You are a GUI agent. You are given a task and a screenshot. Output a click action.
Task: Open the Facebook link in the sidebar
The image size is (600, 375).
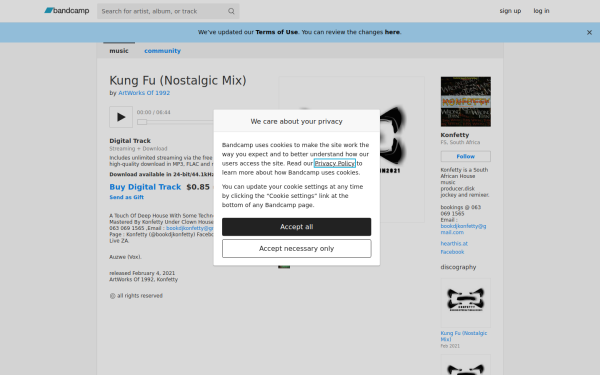[452, 252]
